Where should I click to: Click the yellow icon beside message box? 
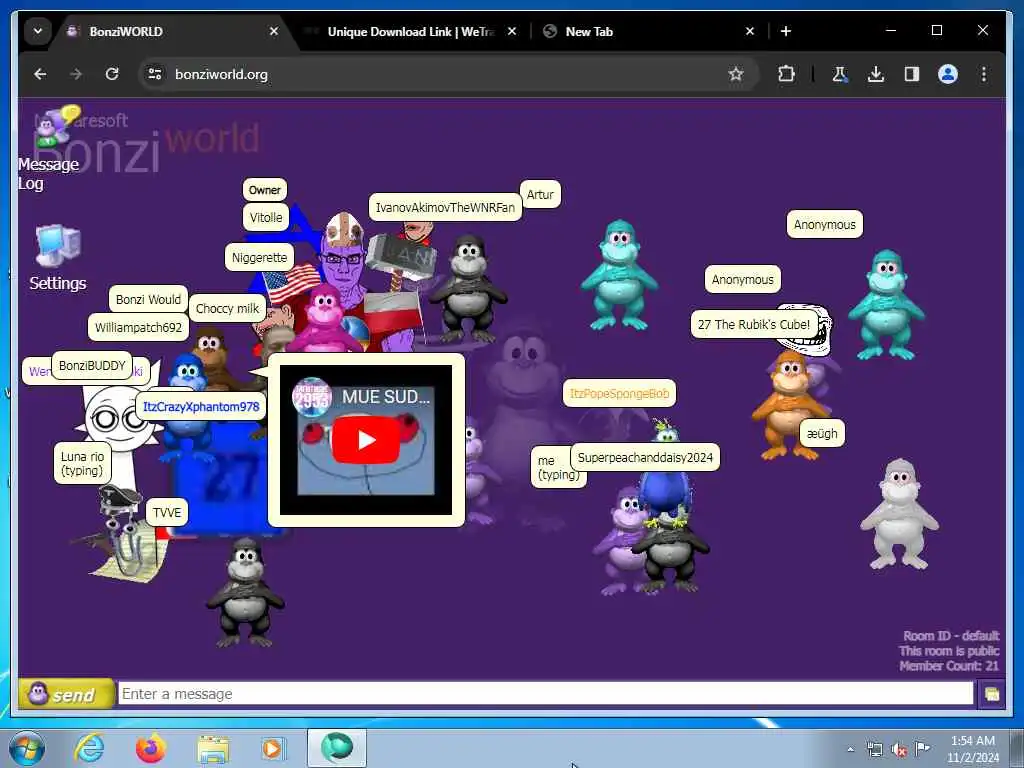pyautogui.click(x=991, y=694)
